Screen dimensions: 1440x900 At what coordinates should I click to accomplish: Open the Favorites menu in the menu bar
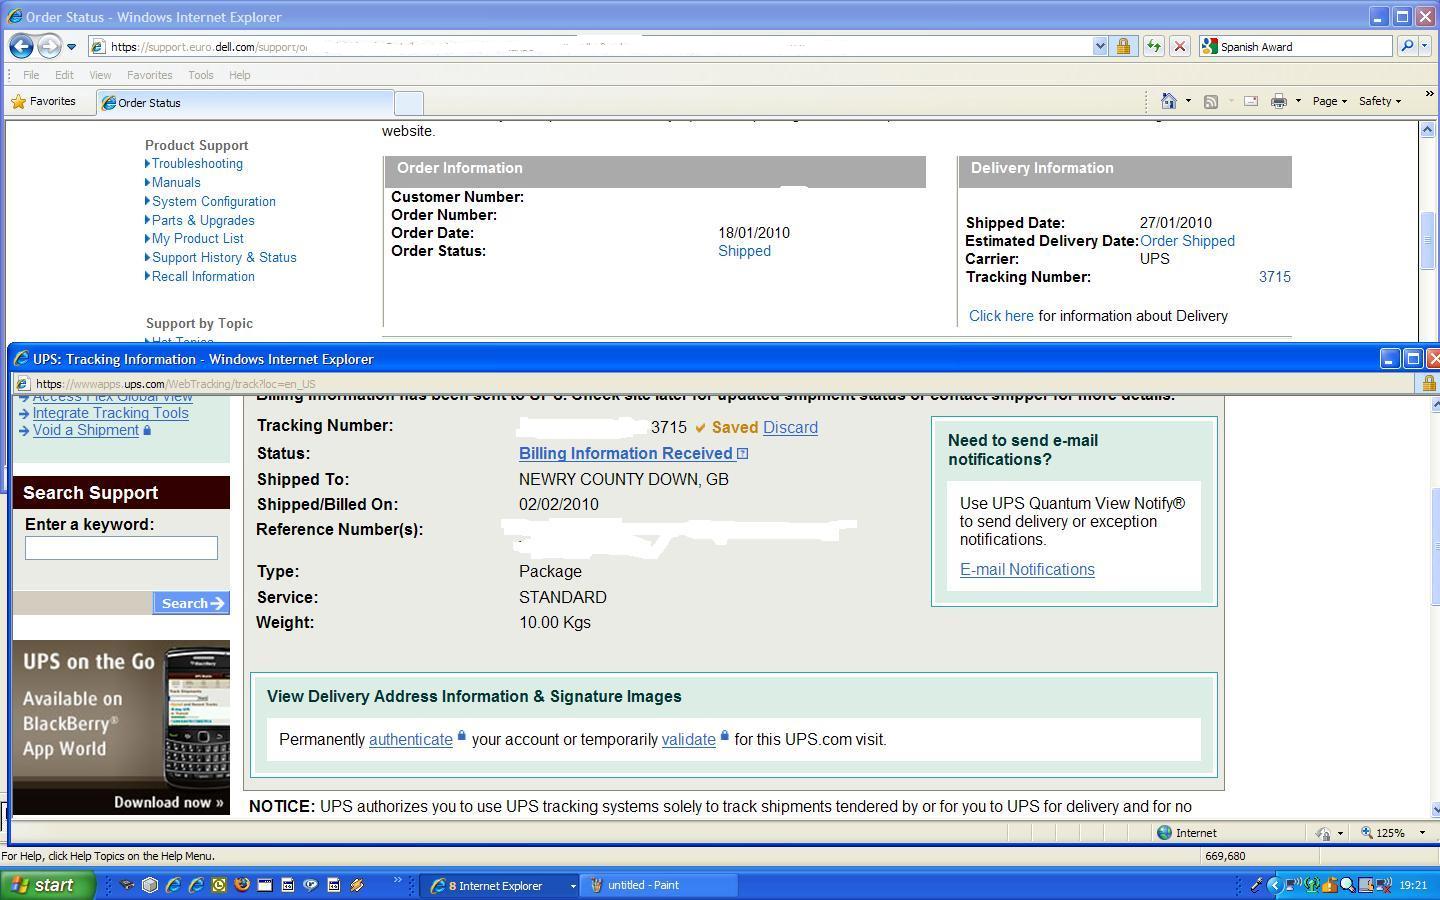(x=149, y=75)
